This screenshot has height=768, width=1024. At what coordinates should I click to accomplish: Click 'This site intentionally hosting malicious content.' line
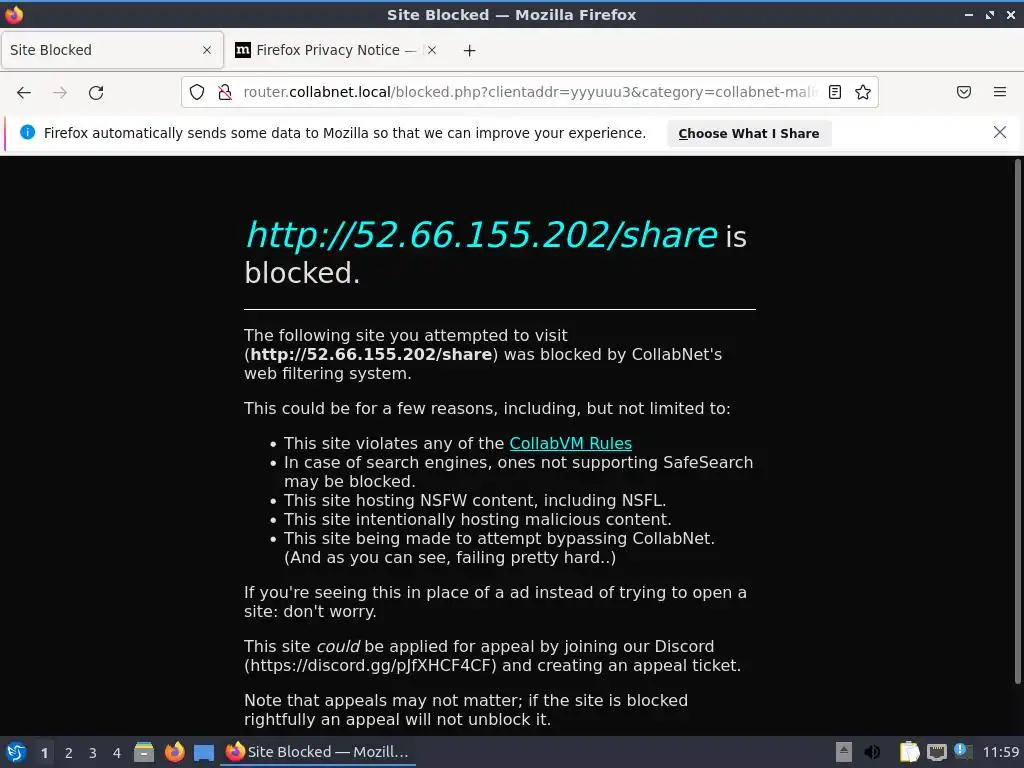477,520
